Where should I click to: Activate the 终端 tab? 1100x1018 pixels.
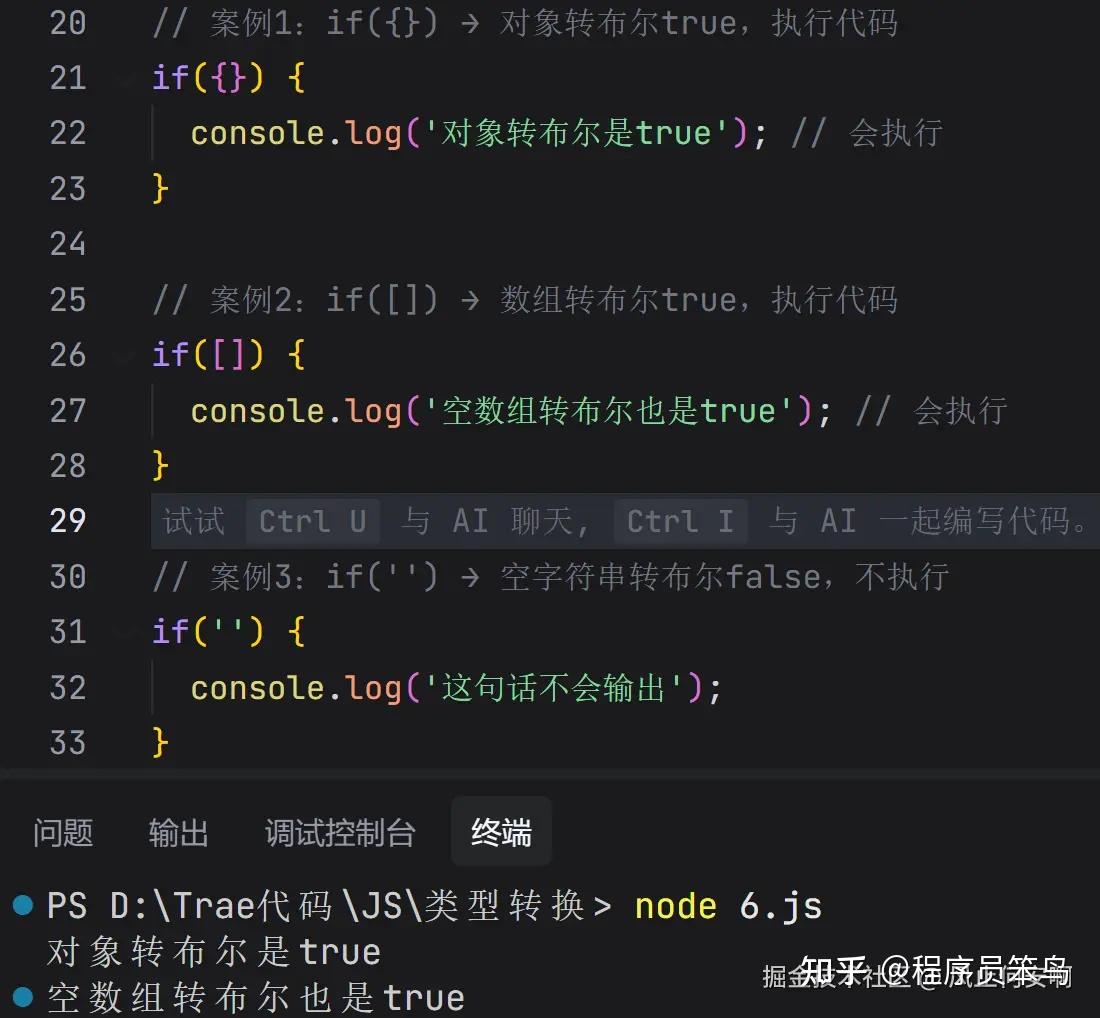pos(501,832)
